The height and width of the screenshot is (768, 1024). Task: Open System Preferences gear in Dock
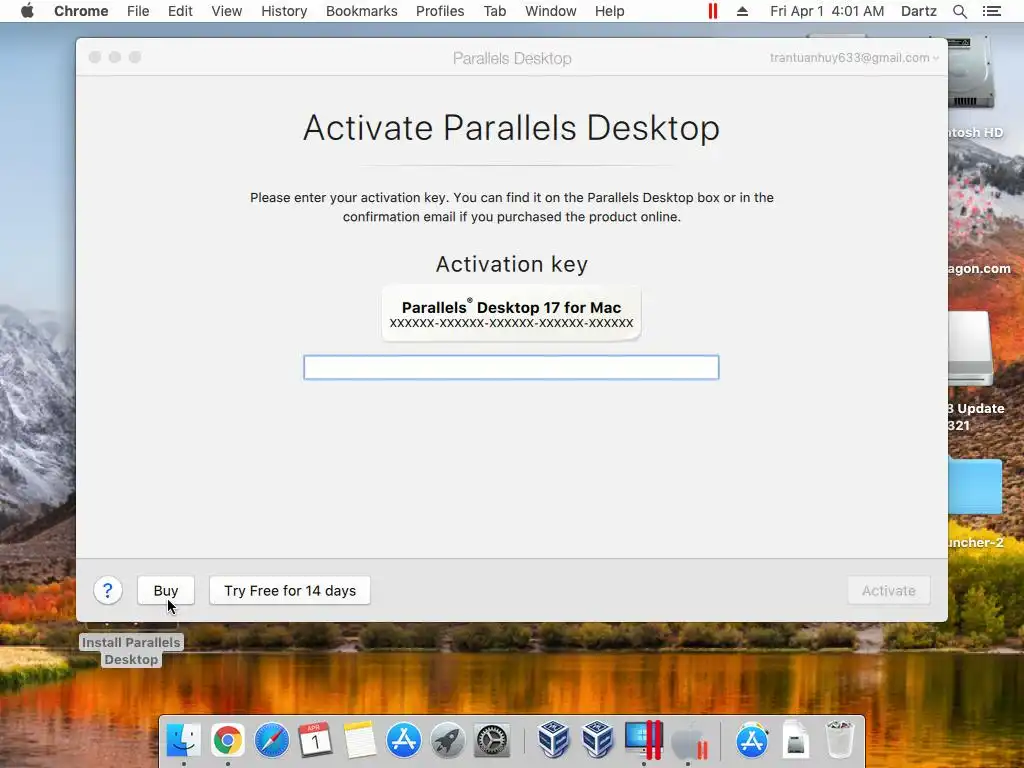(x=492, y=740)
